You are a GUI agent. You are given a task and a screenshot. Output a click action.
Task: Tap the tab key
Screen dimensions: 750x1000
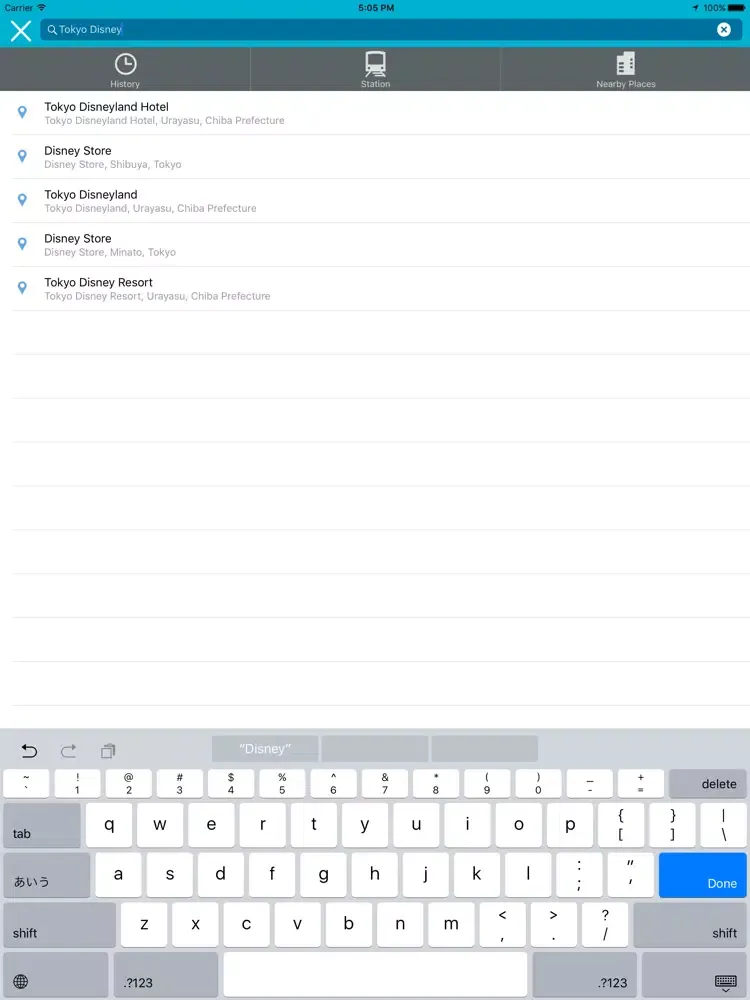click(42, 825)
